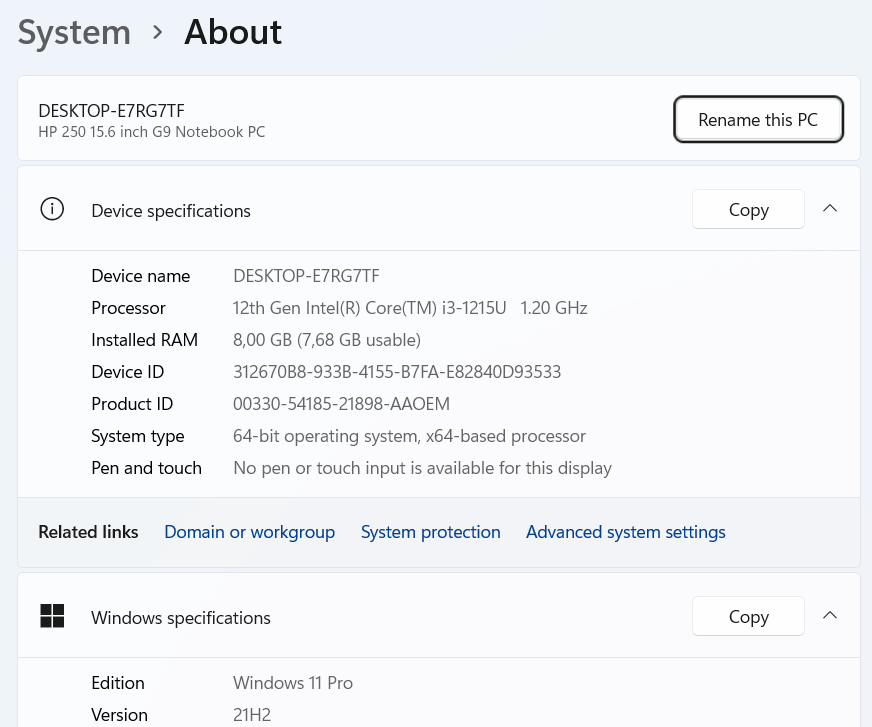The height and width of the screenshot is (727, 872).
Task: Click the Installed RAM label
Action: [x=145, y=340]
